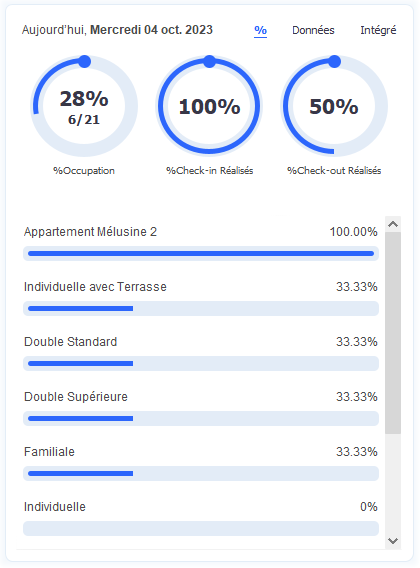Click the scroll down arrow in the list

(x=393, y=541)
